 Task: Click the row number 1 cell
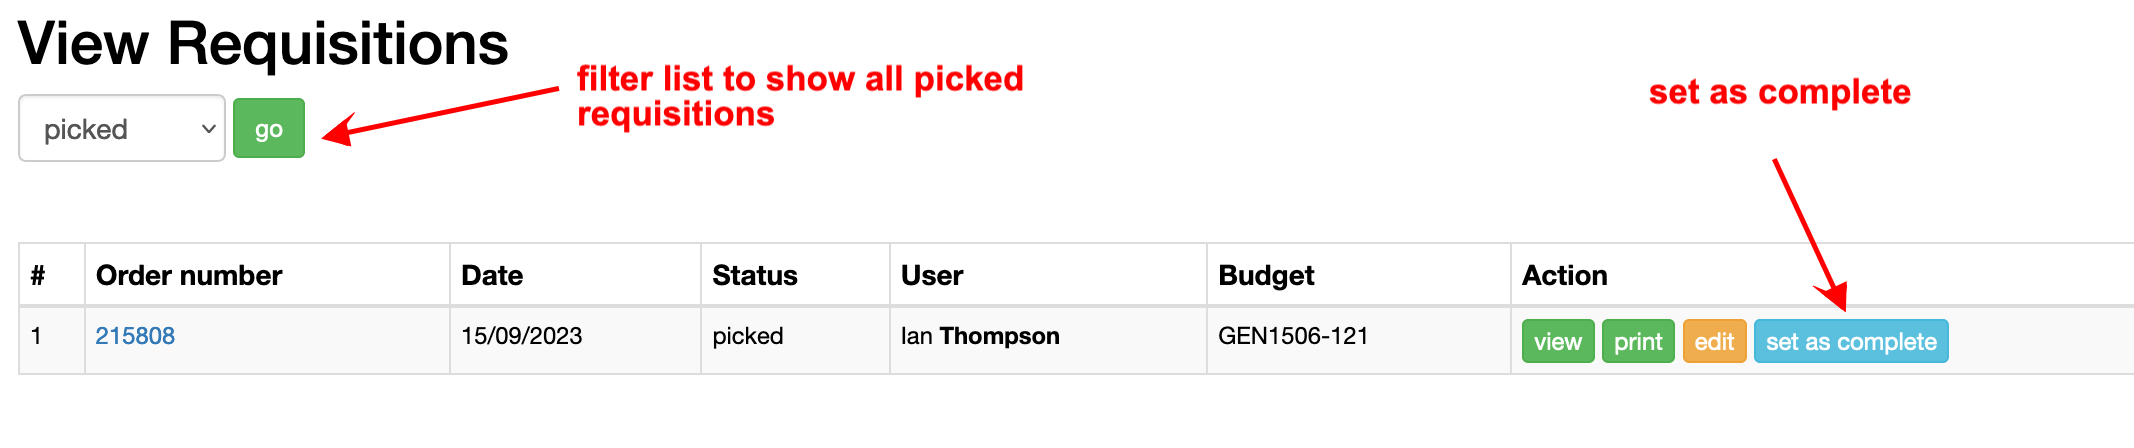point(36,336)
